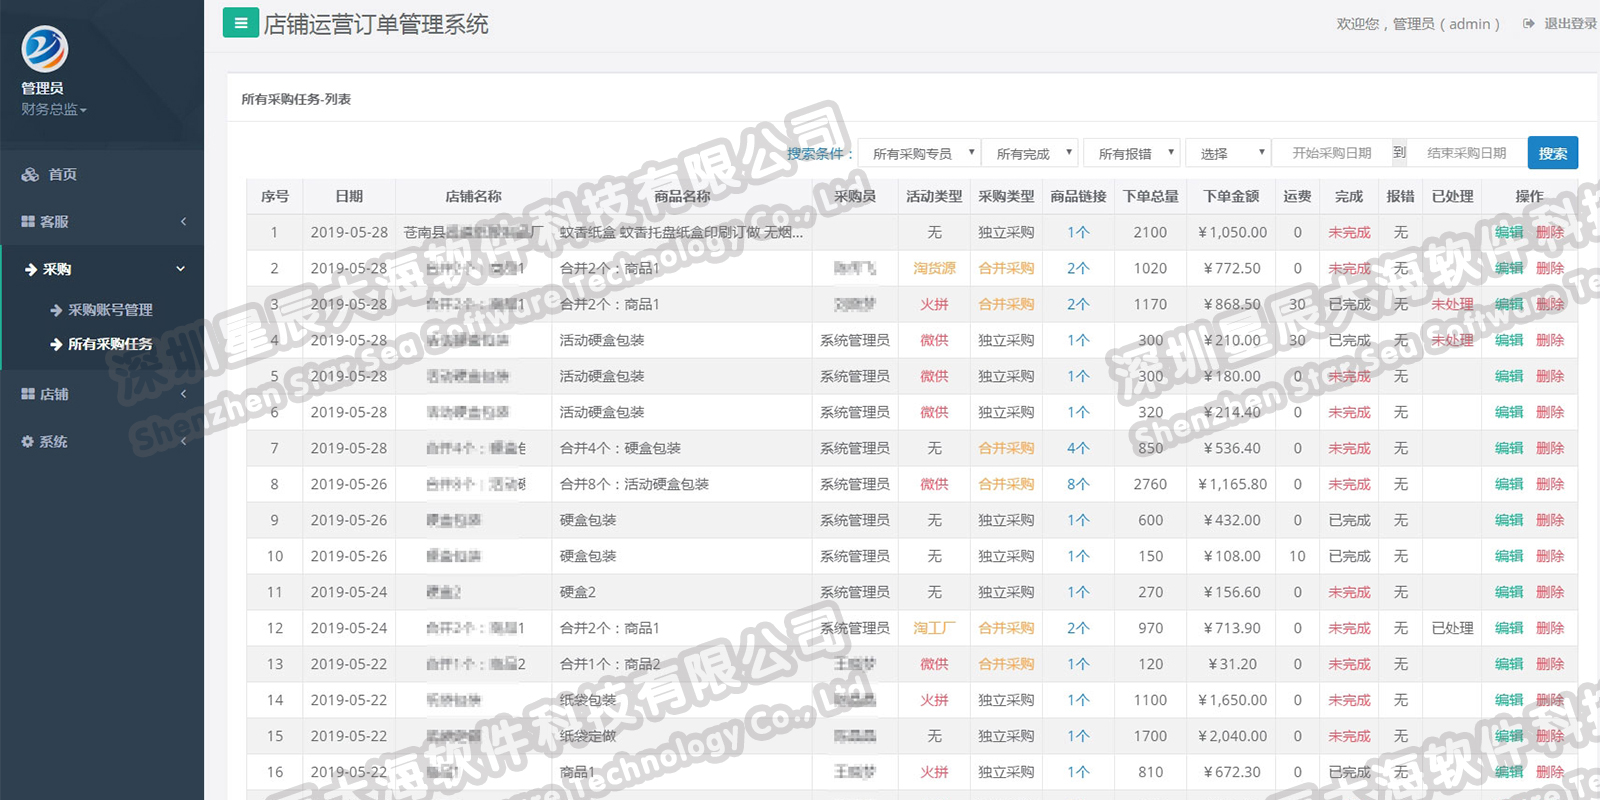Screen dimensions: 1600x800
Task: Click 未完成 status in row 1
Action: click(1349, 232)
